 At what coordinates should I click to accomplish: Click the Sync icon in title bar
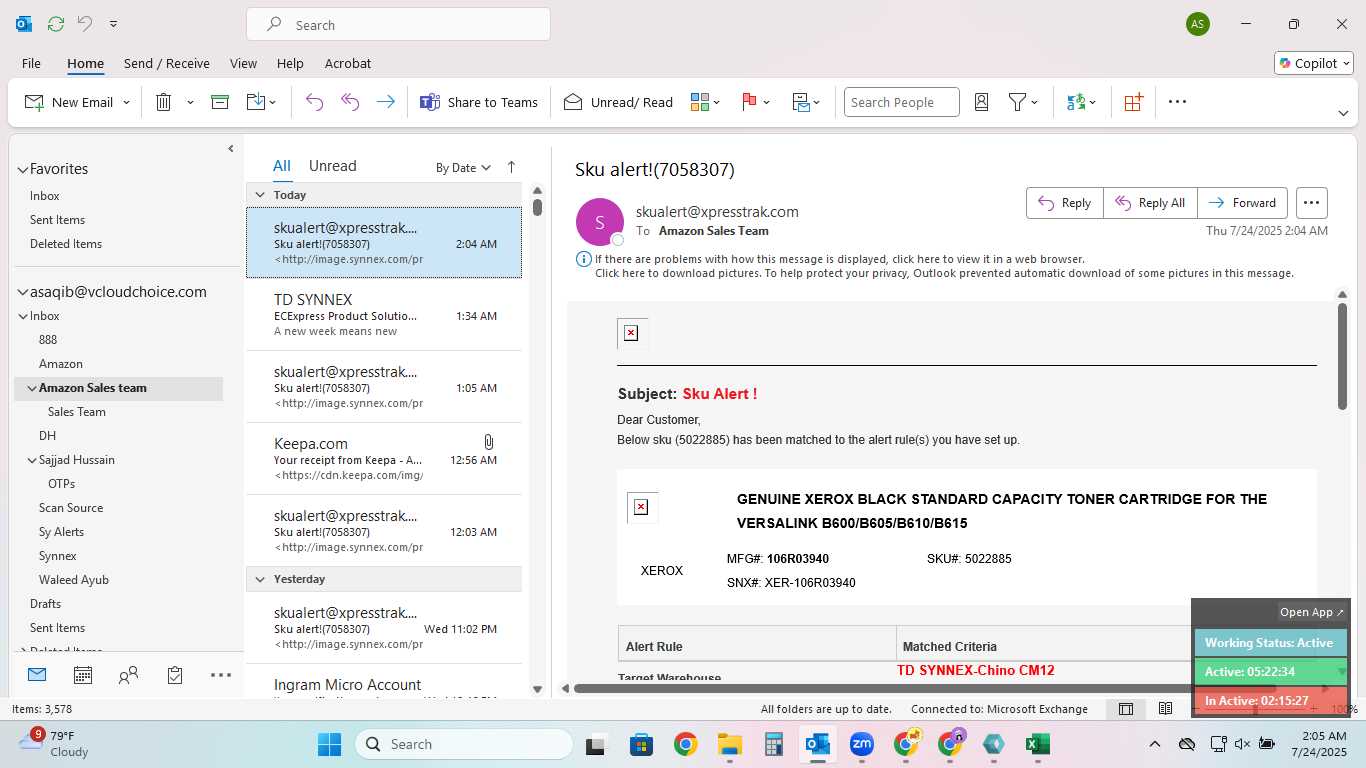(x=56, y=24)
